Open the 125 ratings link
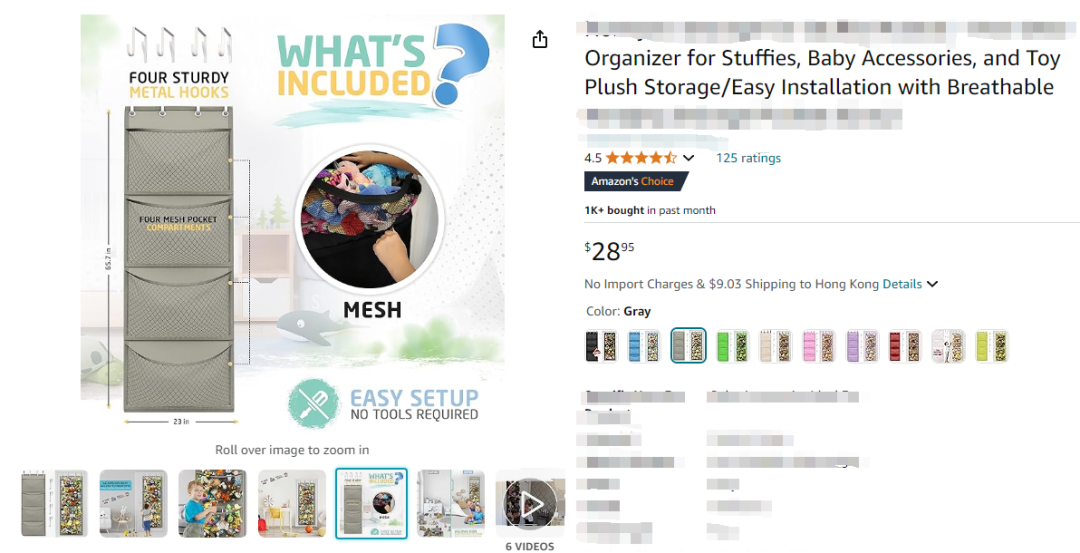 click(x=748, y=158)
